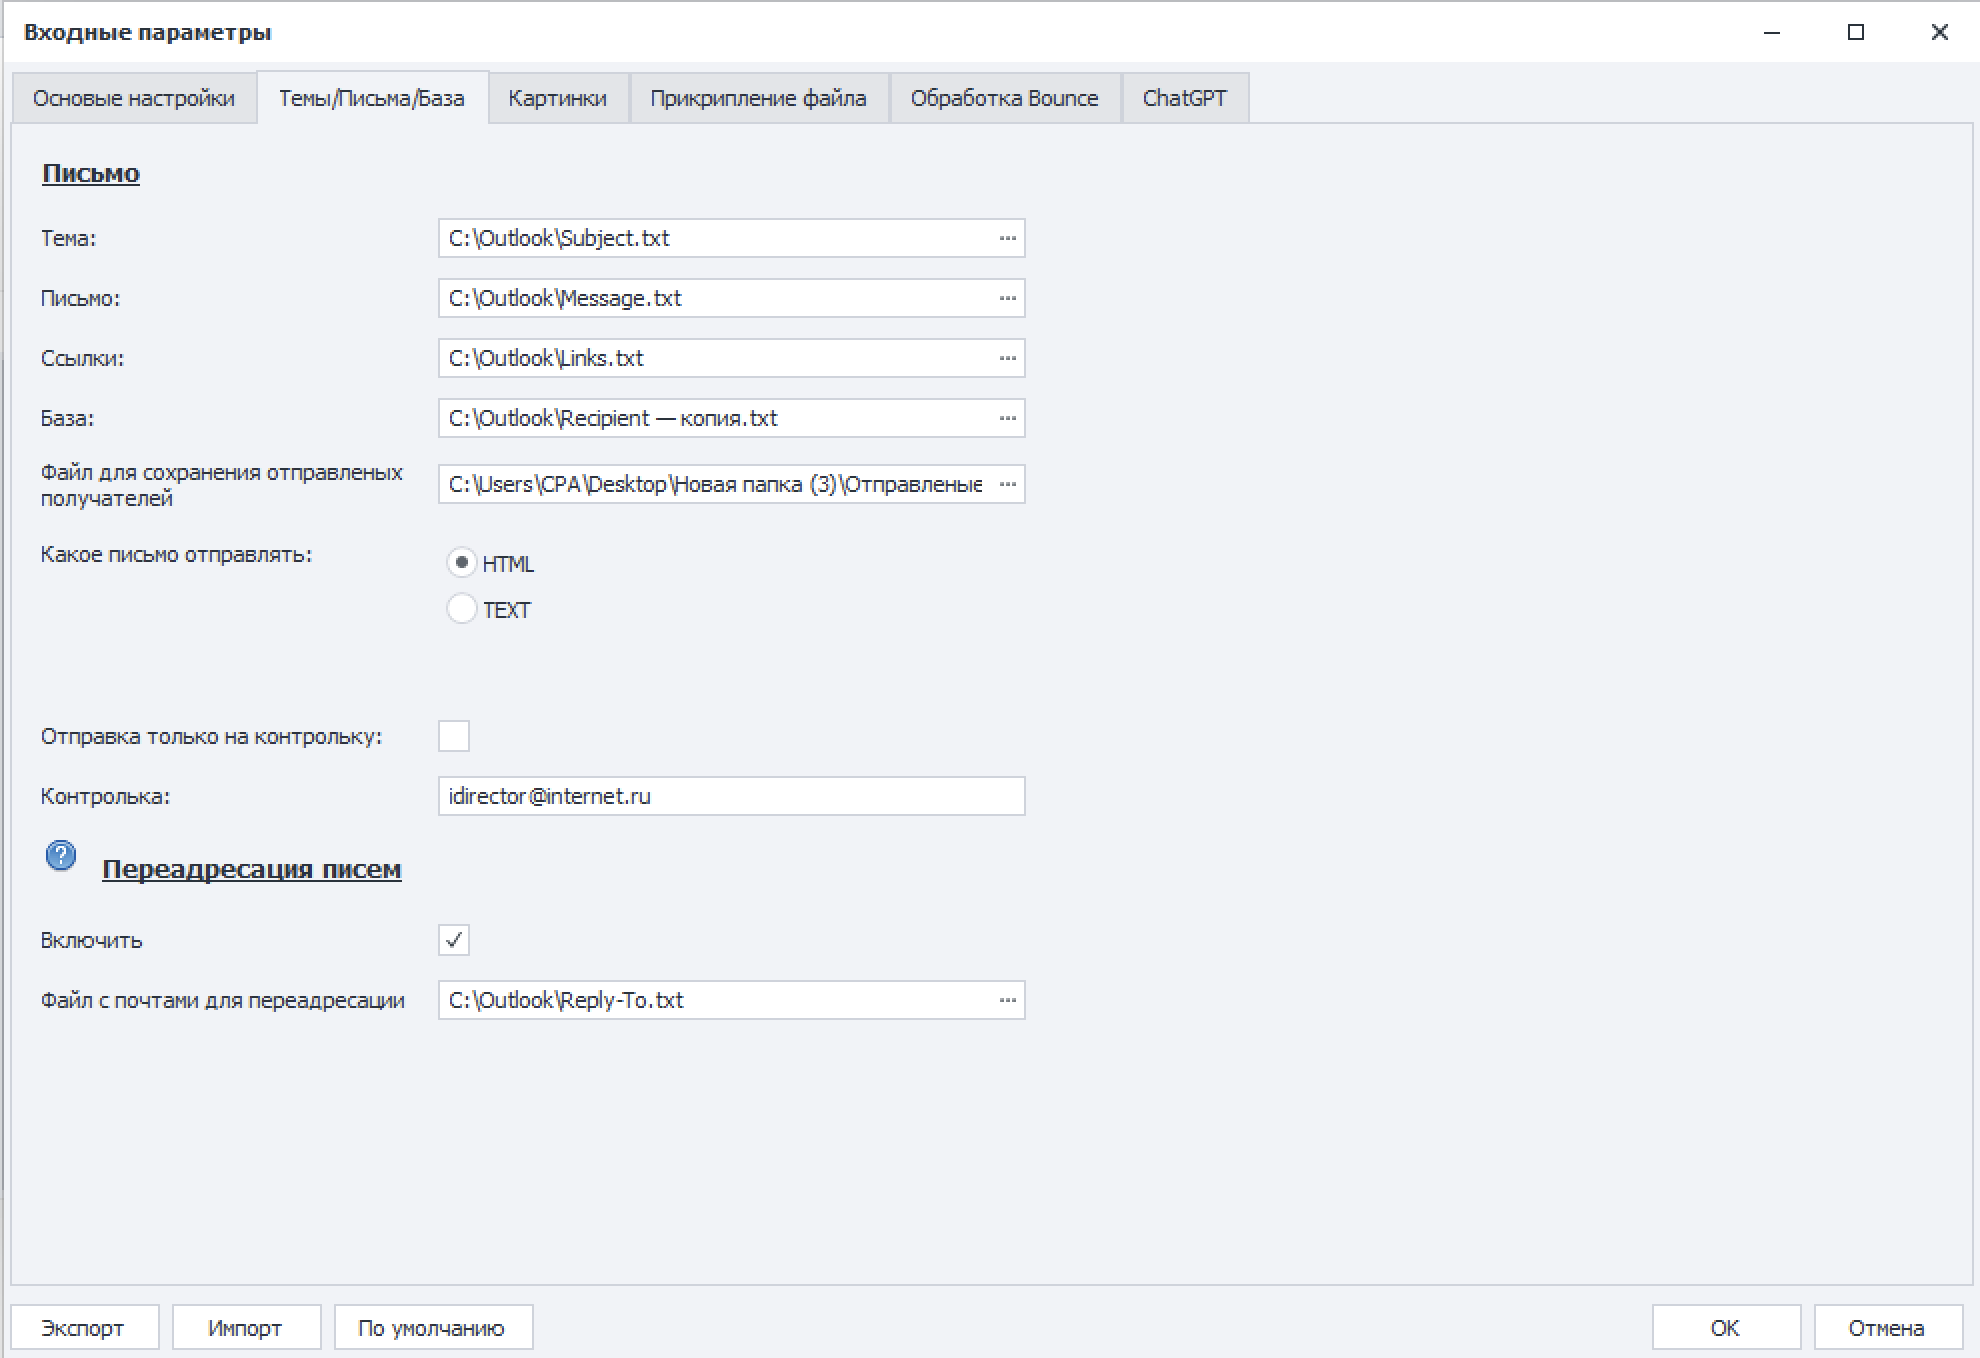Viewport: 1980px width, 1358px height.
Task: Select TEXT letter type radio button
Action: click(461, 609)
